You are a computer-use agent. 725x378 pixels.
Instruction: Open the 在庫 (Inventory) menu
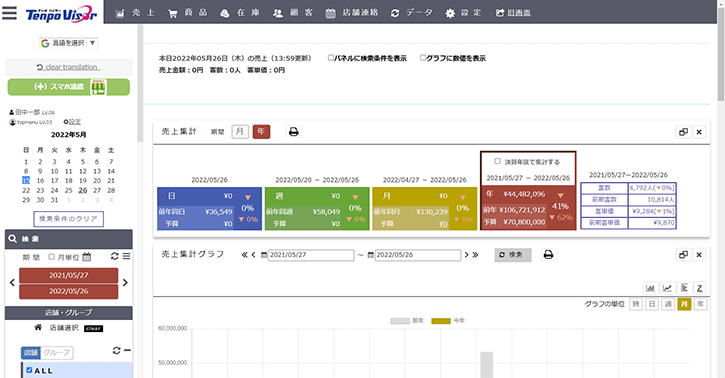coord(240,13)
